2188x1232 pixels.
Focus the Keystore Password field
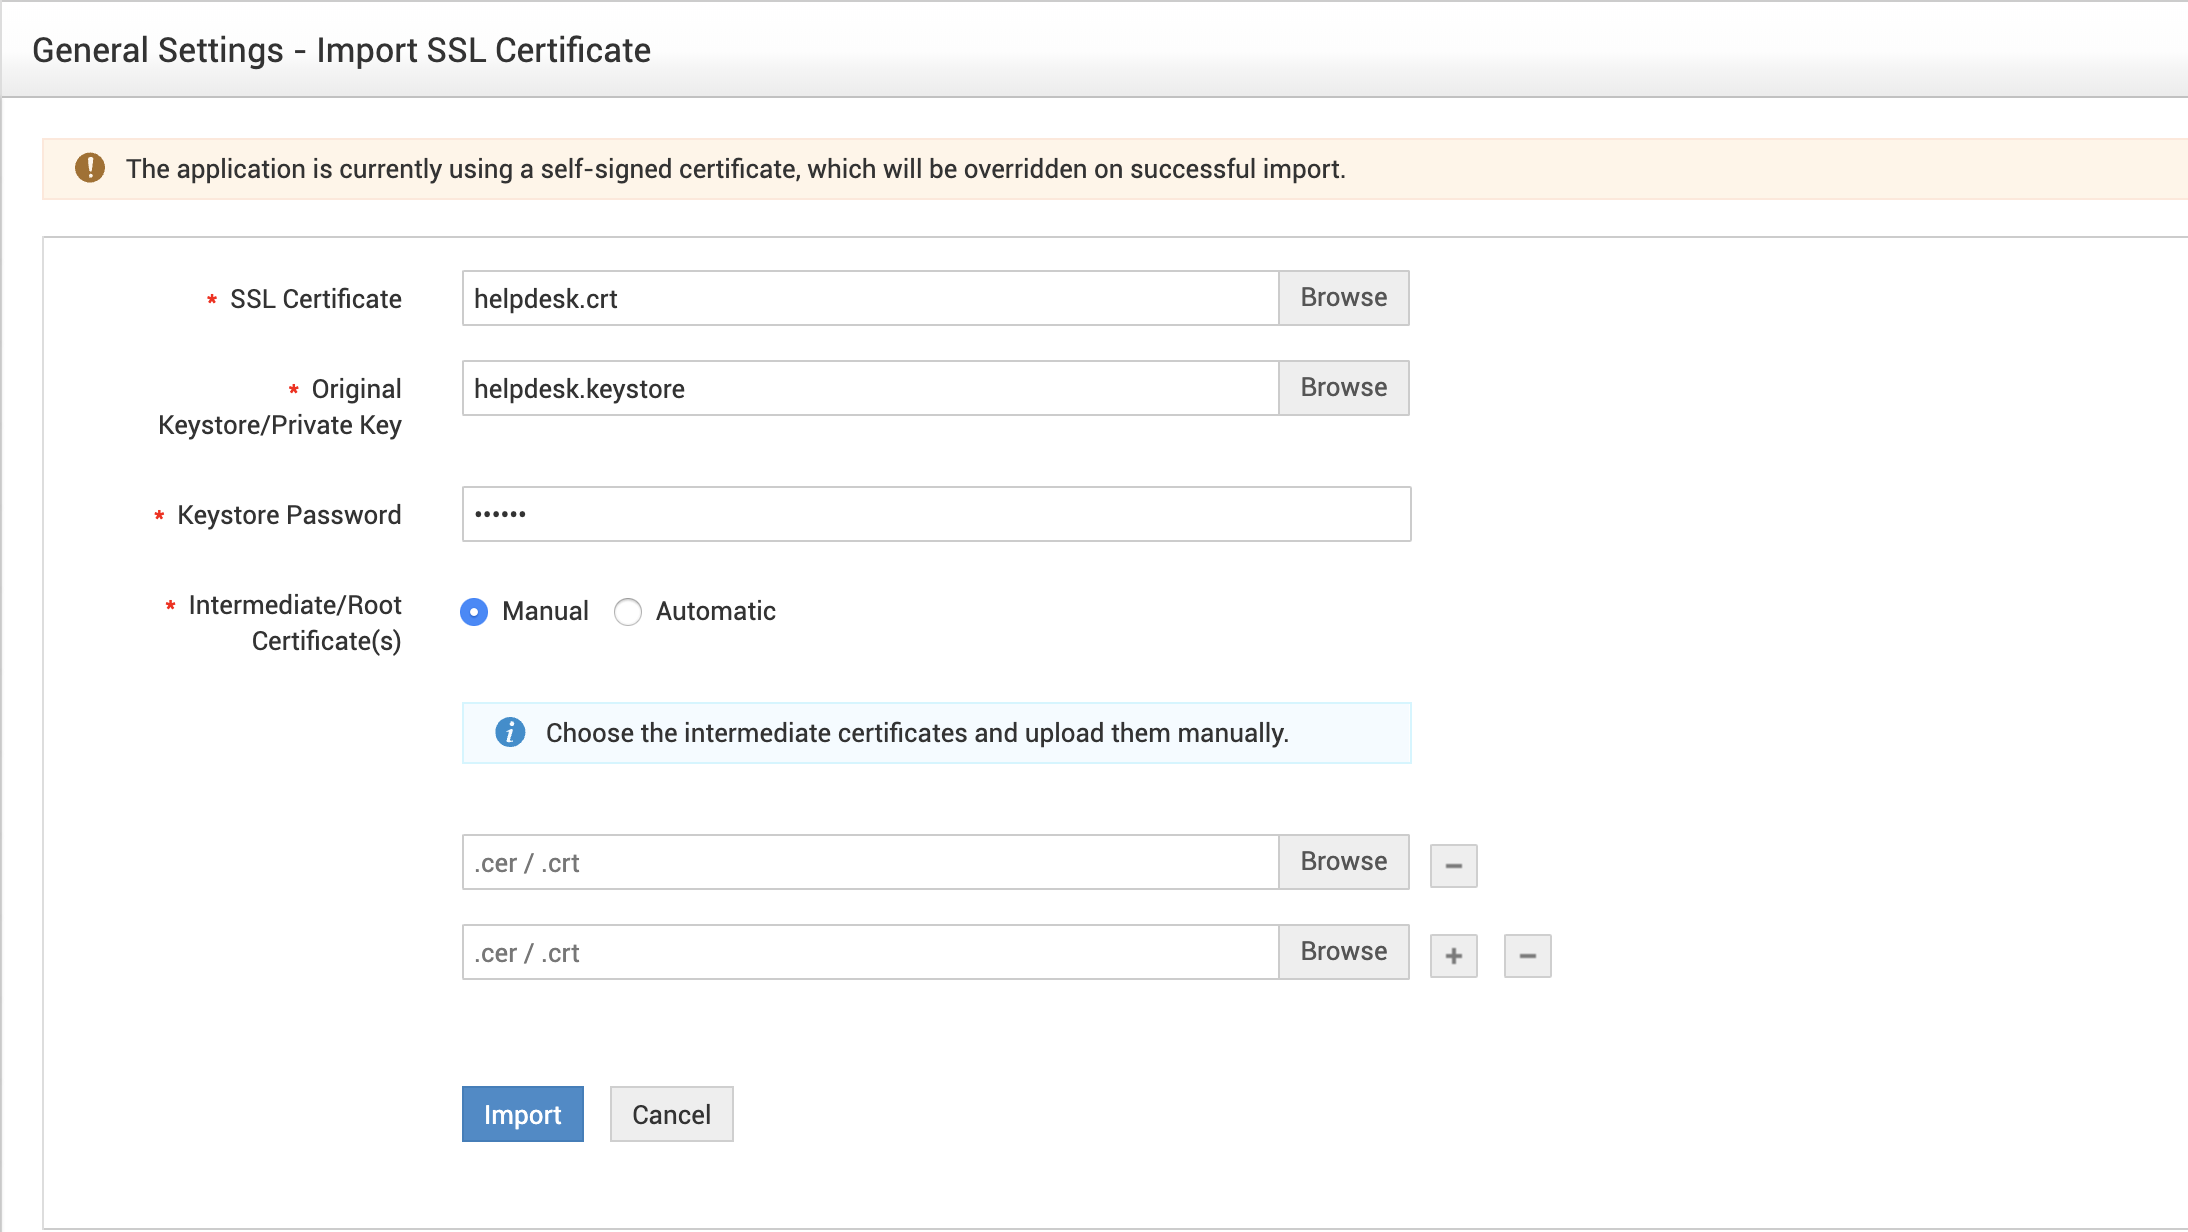936,514
